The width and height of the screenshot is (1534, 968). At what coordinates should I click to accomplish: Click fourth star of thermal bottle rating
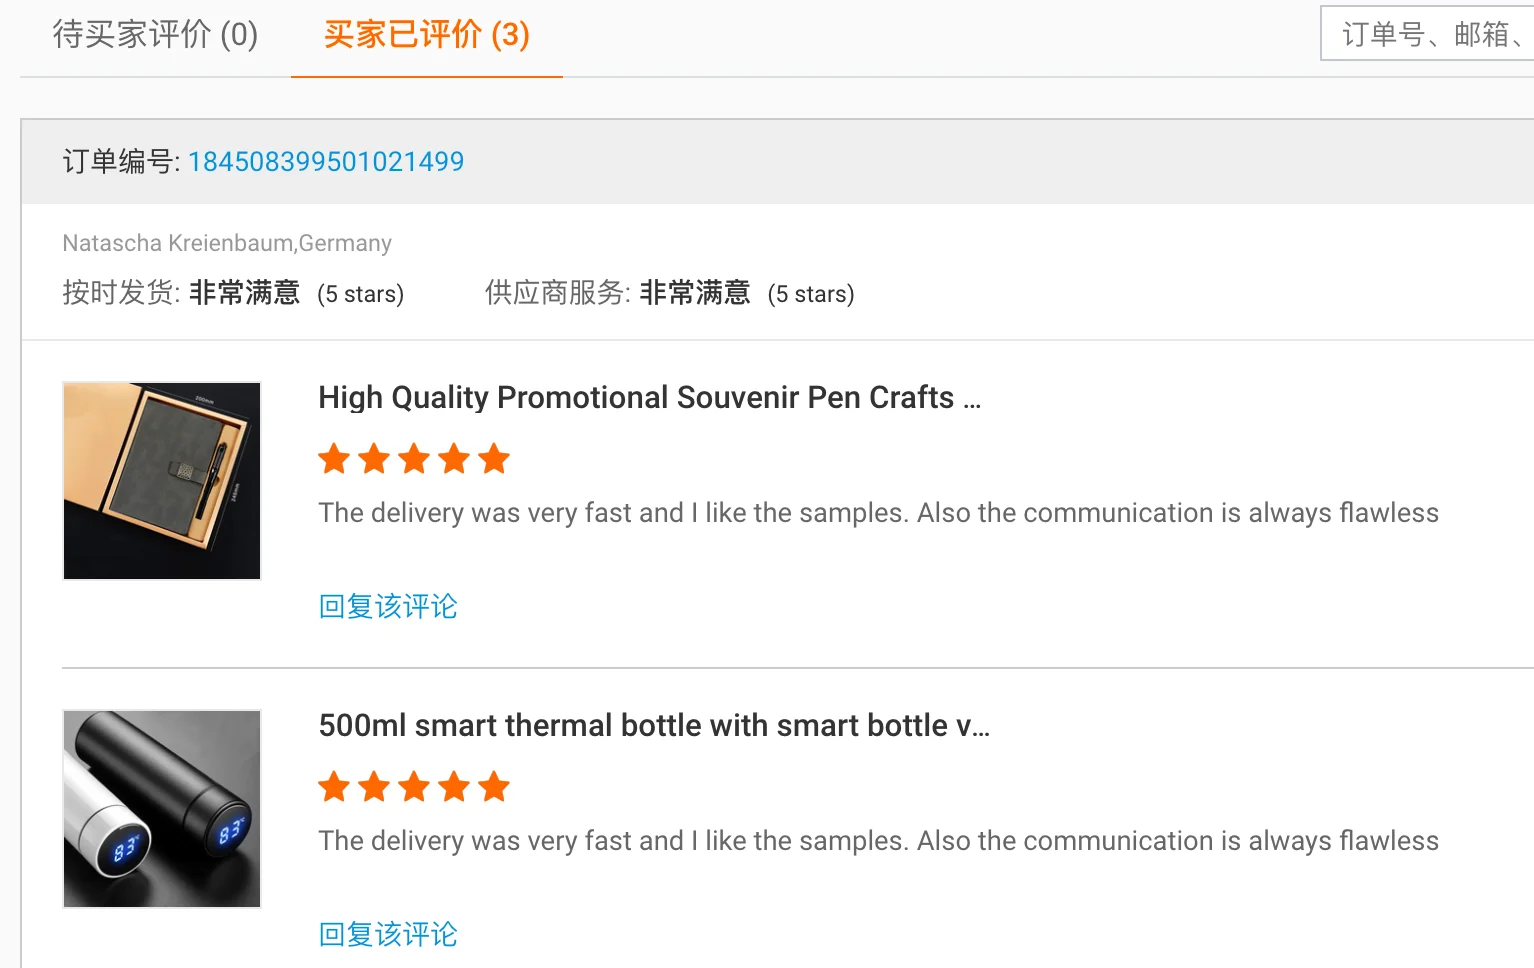tap(454, 788)
